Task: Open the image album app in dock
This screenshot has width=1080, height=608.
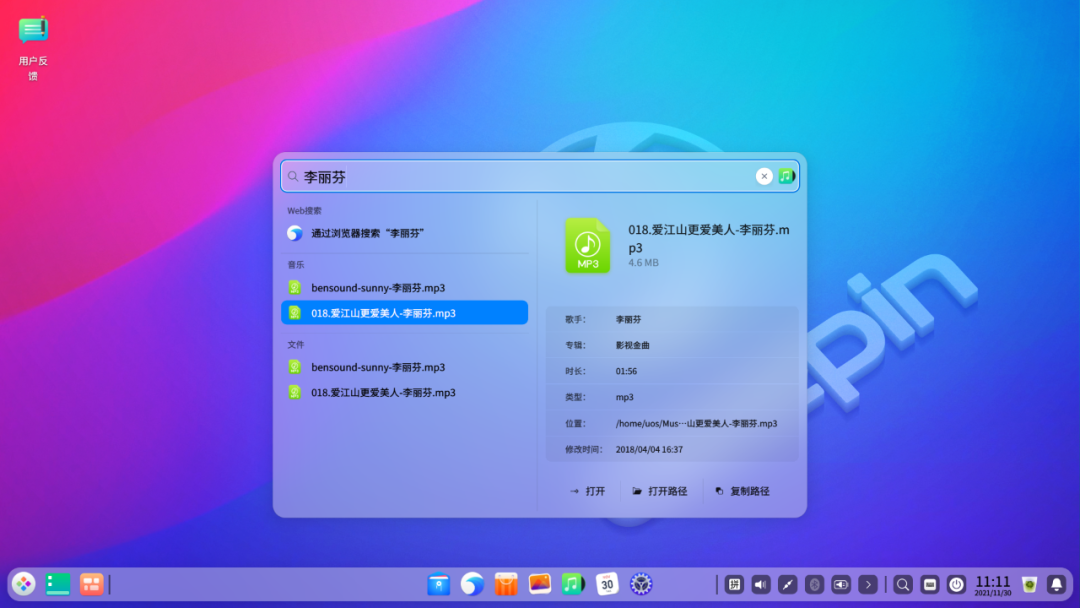Action: pyautogui.click(x=540, y=584)
